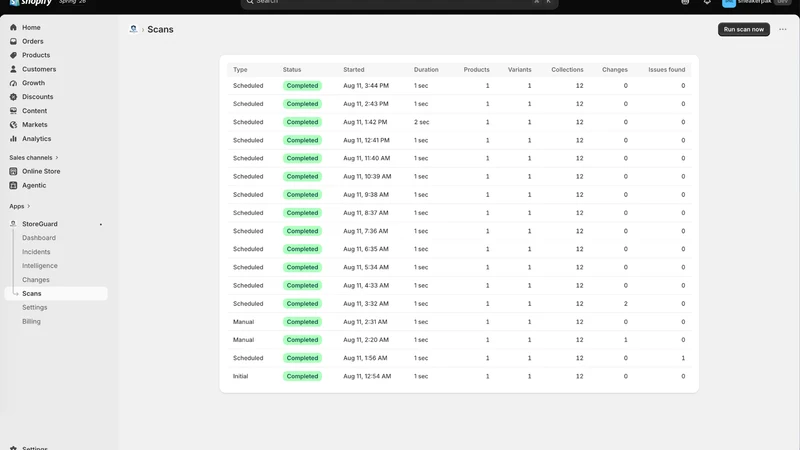
Task: Click the Issues found column header
Action: tap(666, 69)
